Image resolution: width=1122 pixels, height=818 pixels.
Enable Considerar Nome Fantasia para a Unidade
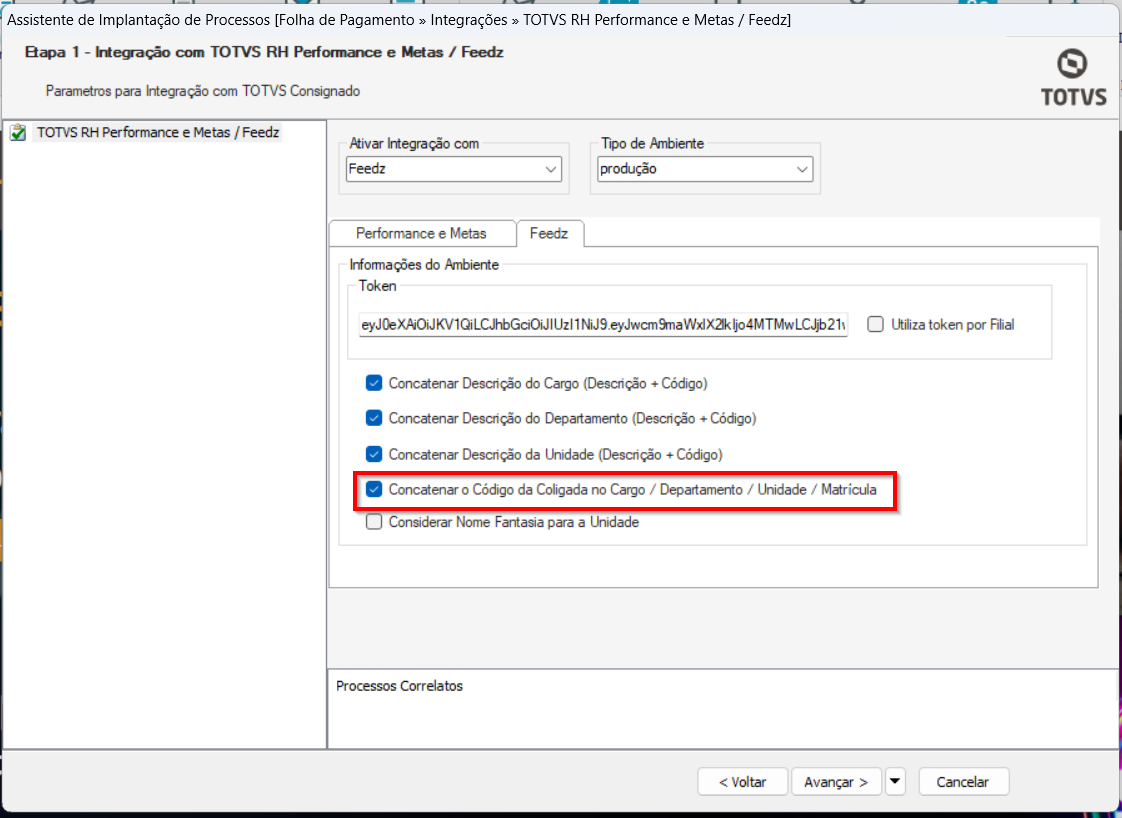point(374,522)
